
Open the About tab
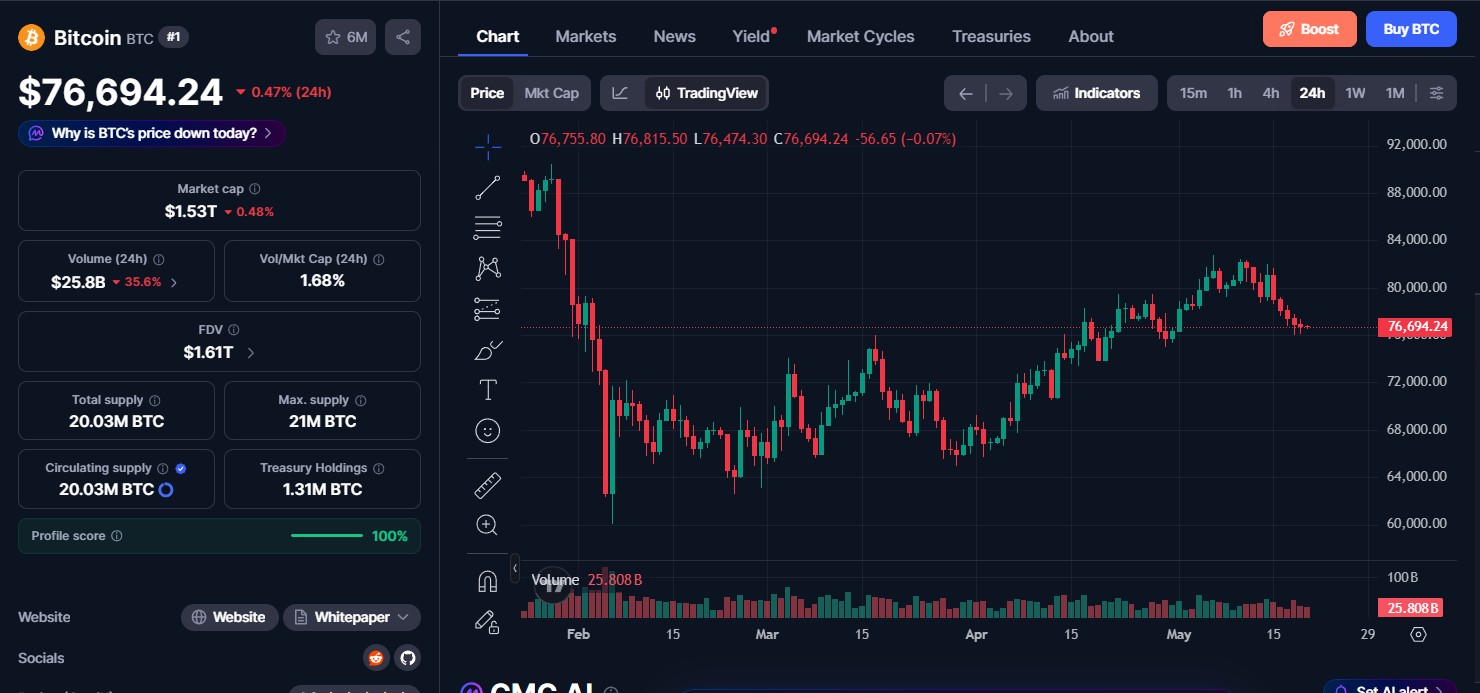(1091, 36)
